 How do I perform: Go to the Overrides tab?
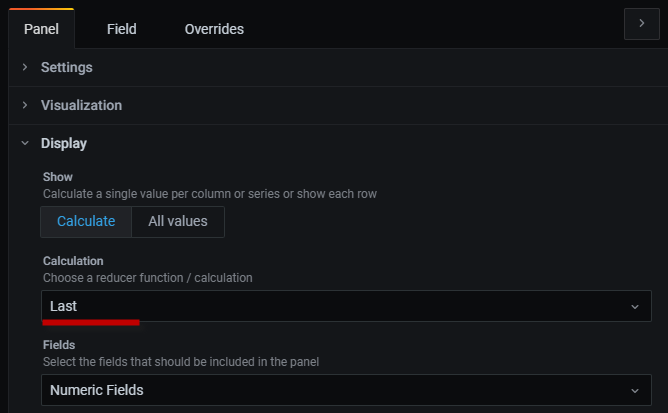tap(214, 29)
